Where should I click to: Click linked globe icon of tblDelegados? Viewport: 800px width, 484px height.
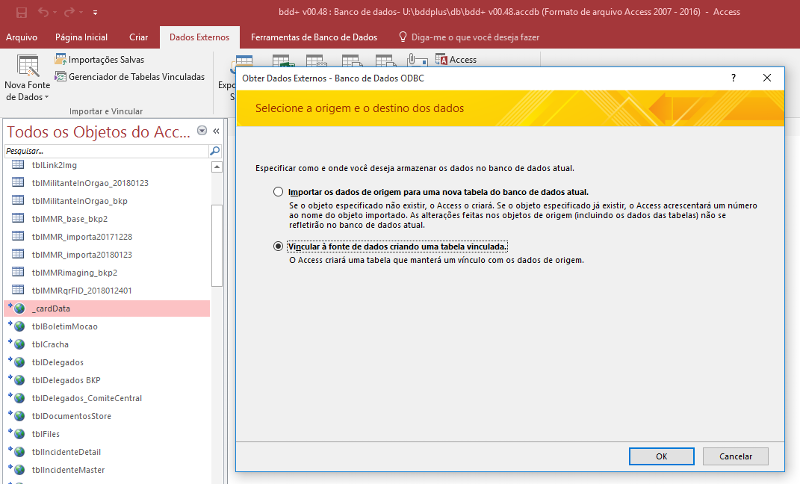(x=18, y=362)
